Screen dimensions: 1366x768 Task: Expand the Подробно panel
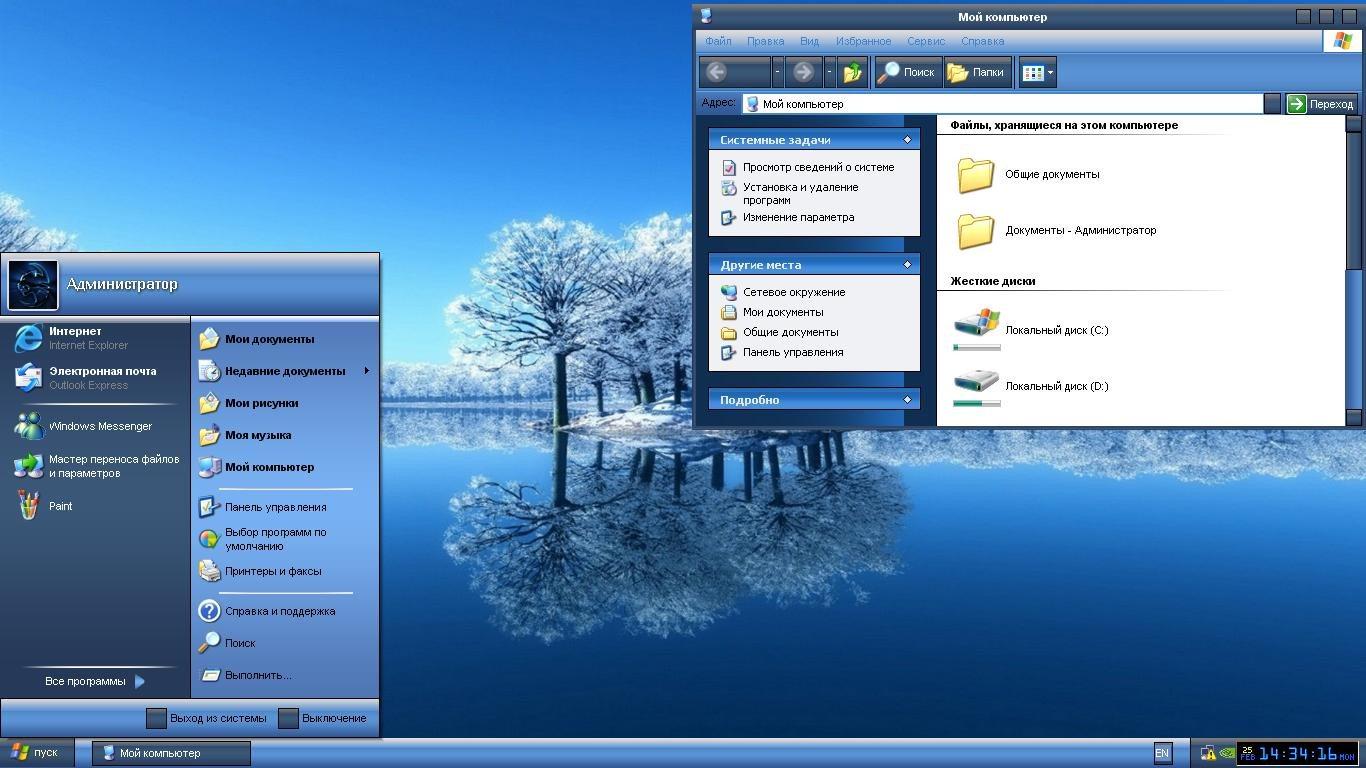tap(907, 400)
